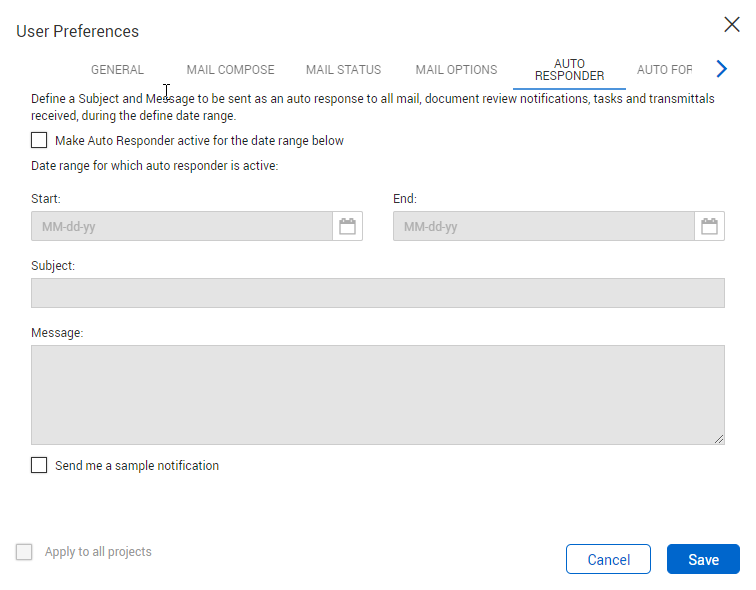
Task: Focus the End date input field
Action: click(x=543, y=227)
